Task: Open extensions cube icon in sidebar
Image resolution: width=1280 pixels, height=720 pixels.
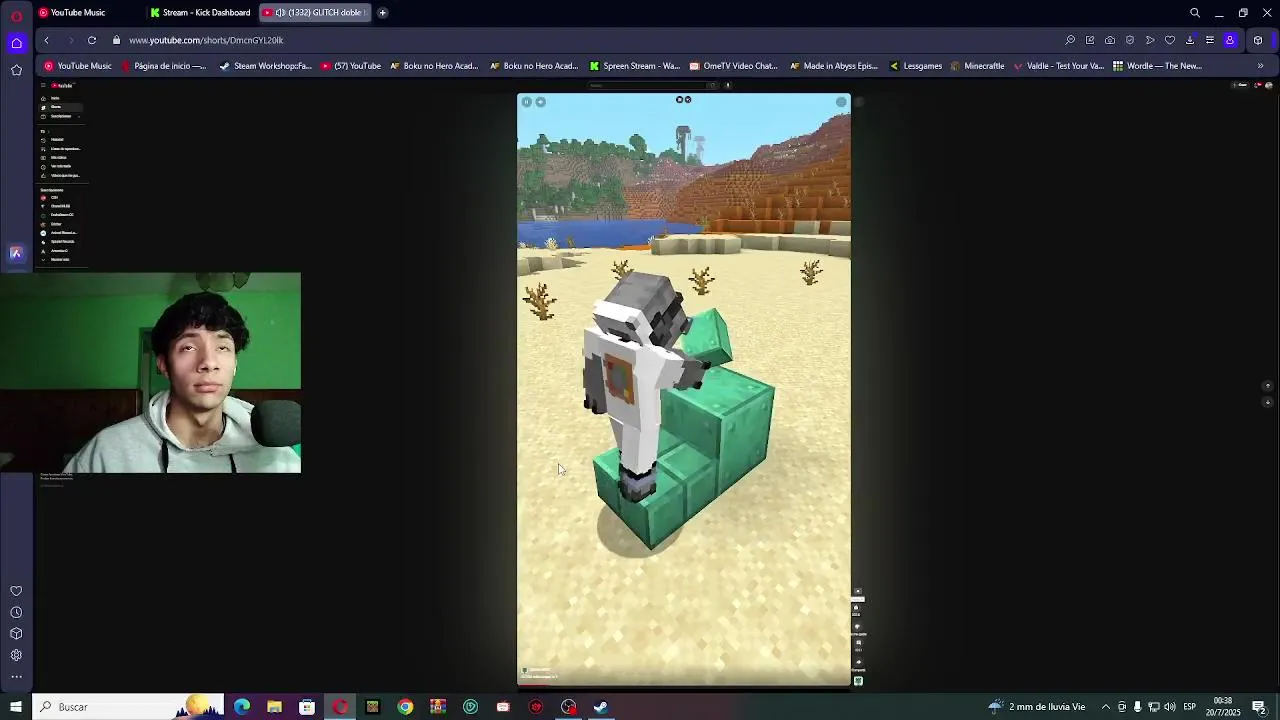Action: click(x=16, y=633)
